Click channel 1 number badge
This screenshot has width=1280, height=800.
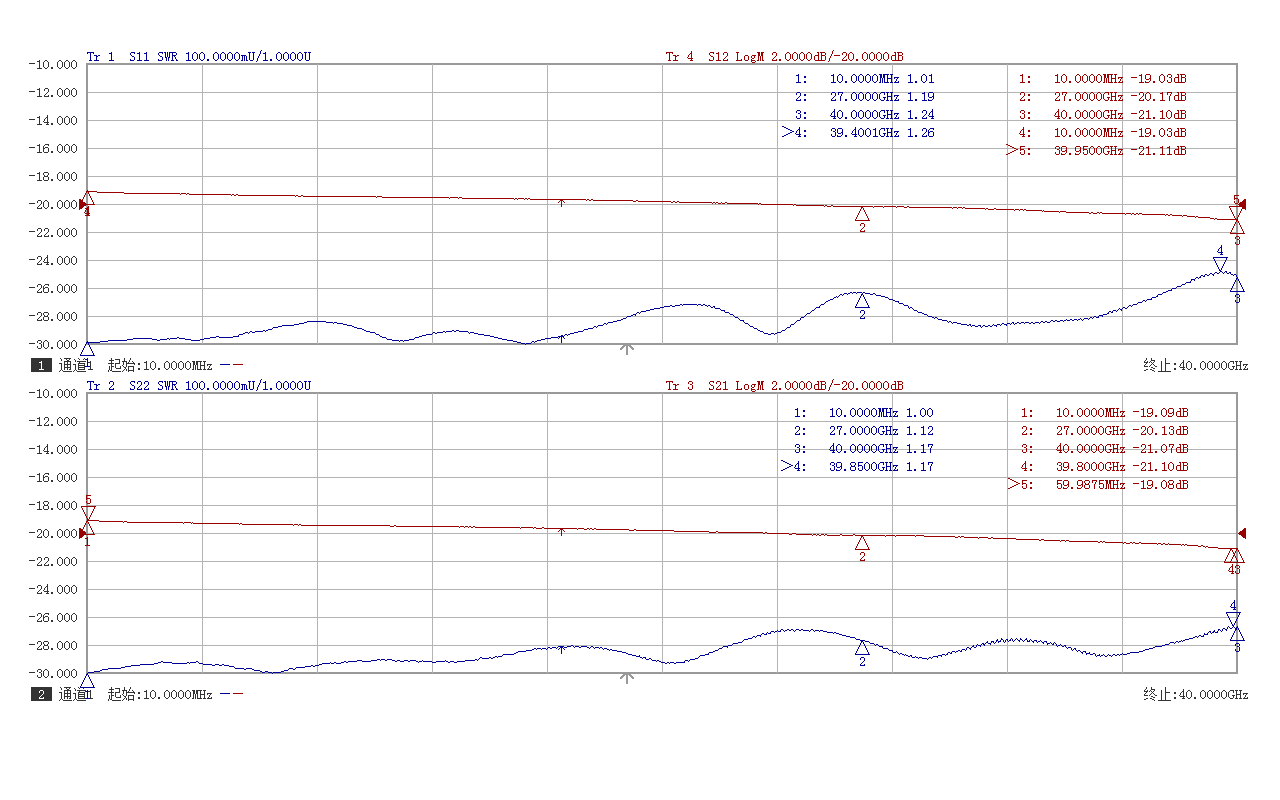pos(41,366)
